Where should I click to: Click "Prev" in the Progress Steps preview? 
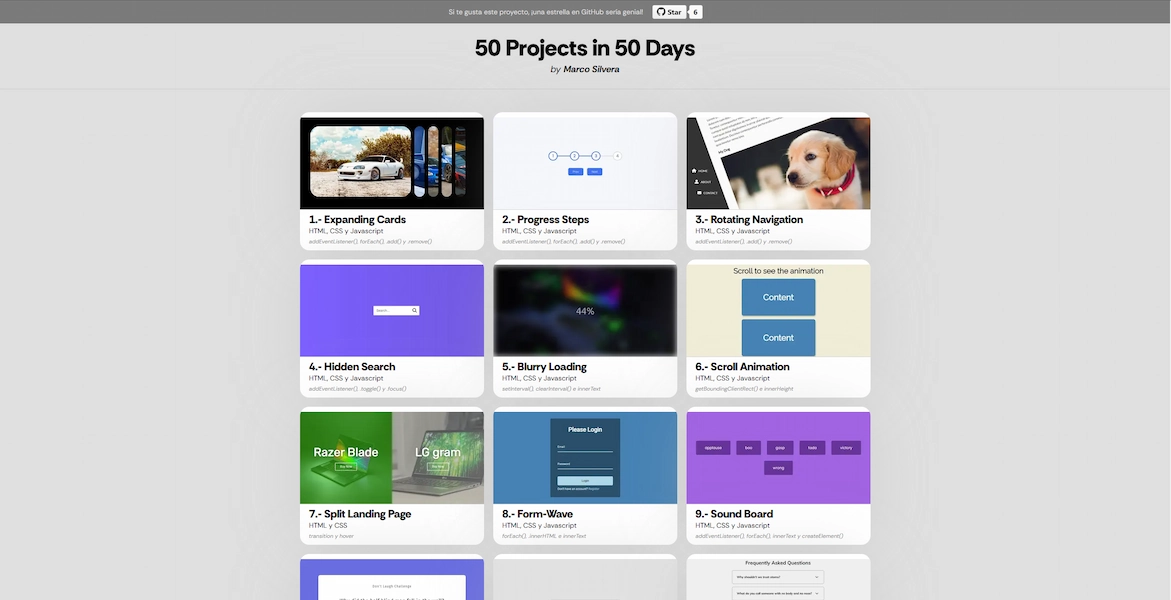click(575, 171)
